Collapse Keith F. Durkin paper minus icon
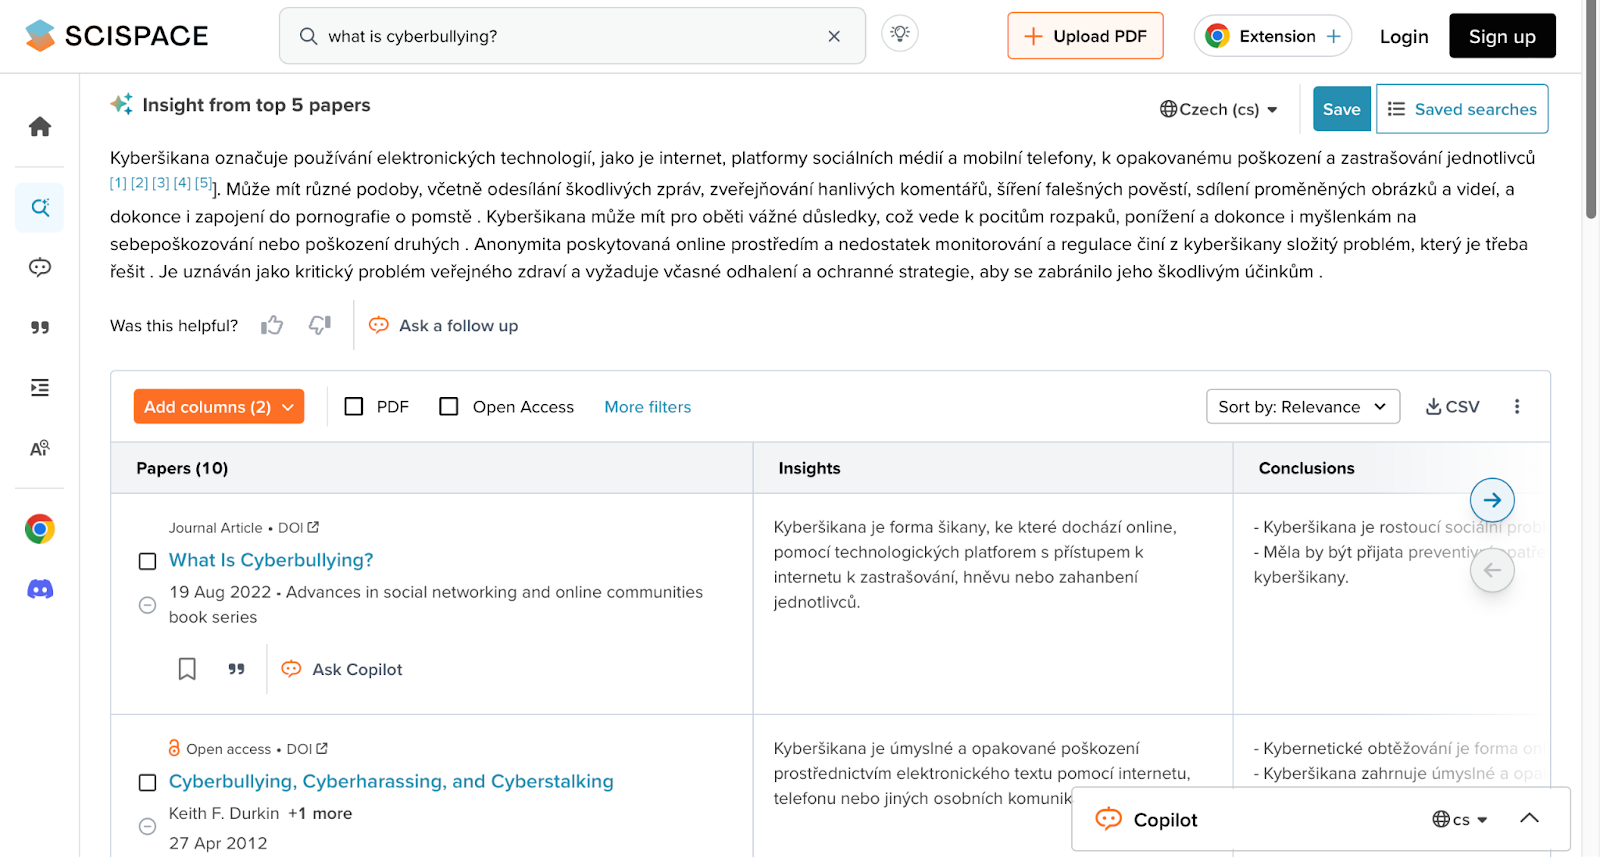Viewport: 1600px width, 858px height. (x=147, y=826)
